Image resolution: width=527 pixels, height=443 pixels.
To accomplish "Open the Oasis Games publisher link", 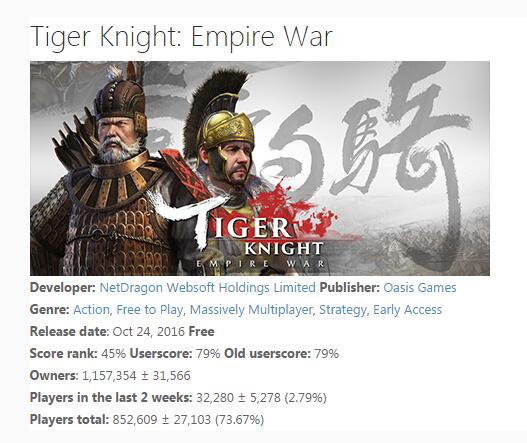I will pyautogui.click(x=420, y=288).
